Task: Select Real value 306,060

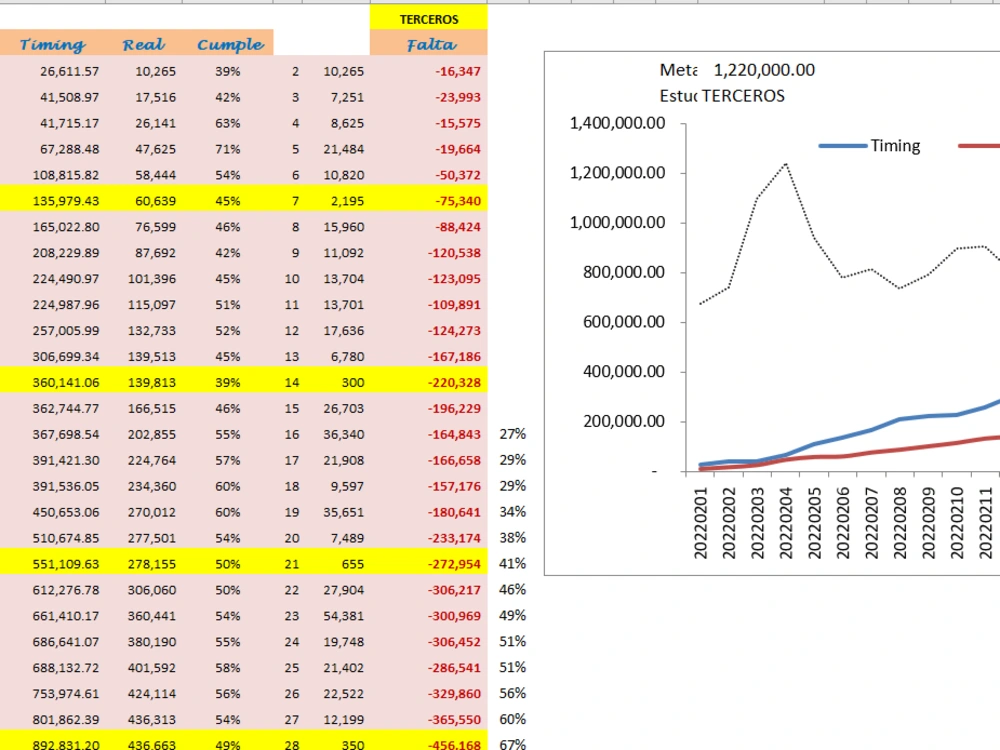Action: [x=152, y=590]
